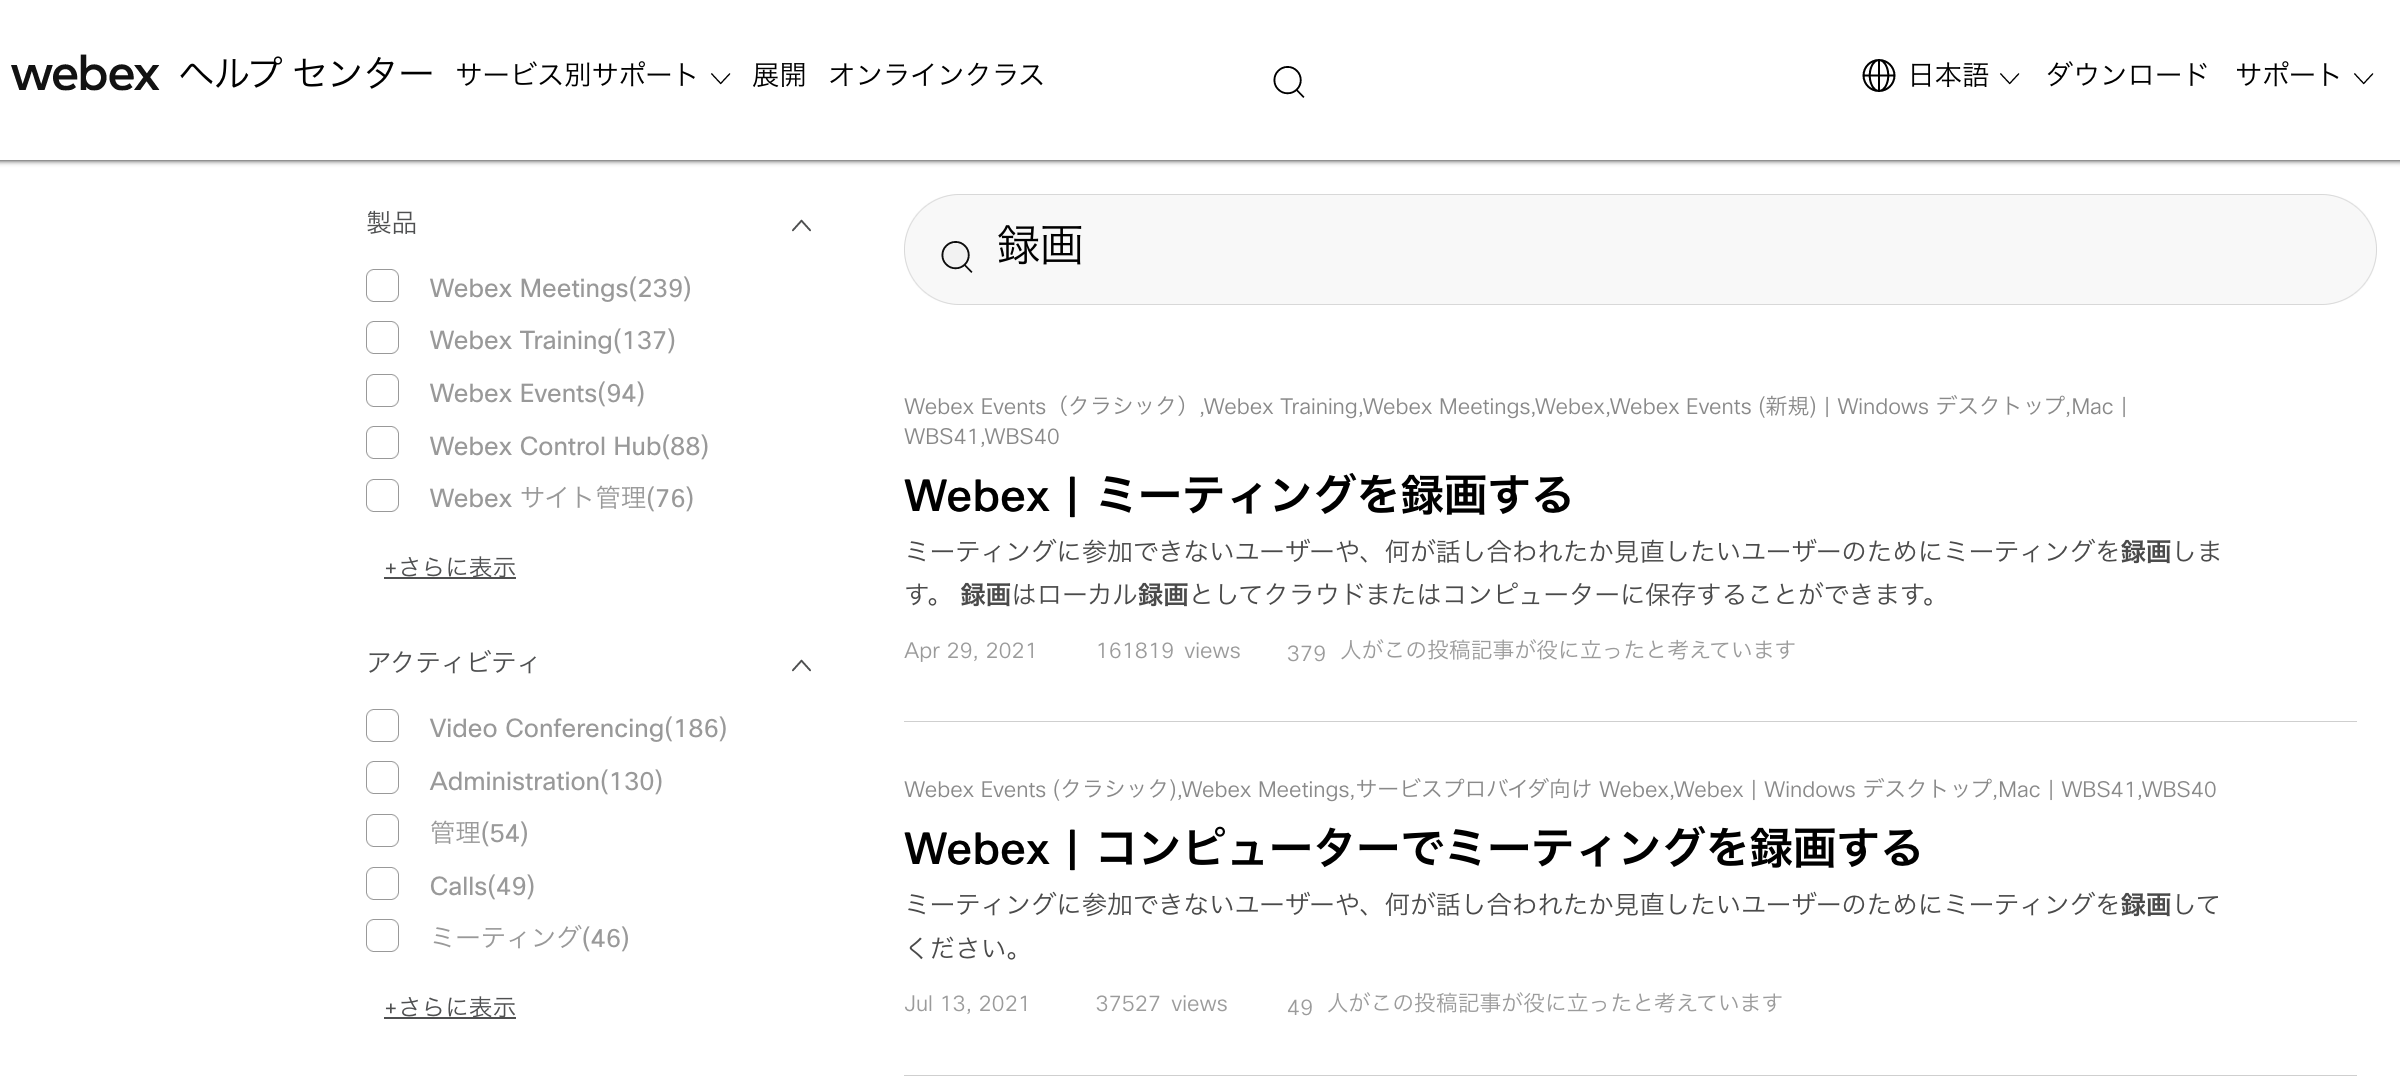Click the globe language icon
Viewport: 2400px width, 1076px height.
pos(1878,74)
